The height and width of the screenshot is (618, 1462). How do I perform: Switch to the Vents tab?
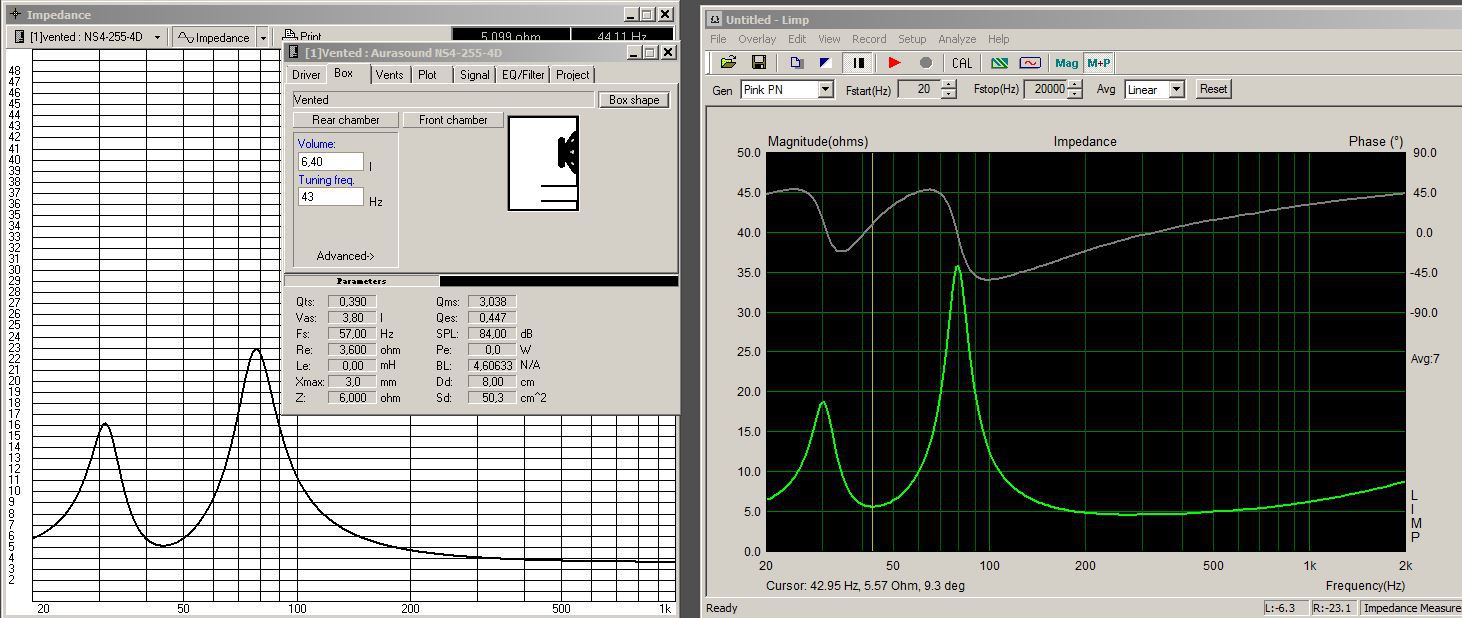tap(389, 75)
